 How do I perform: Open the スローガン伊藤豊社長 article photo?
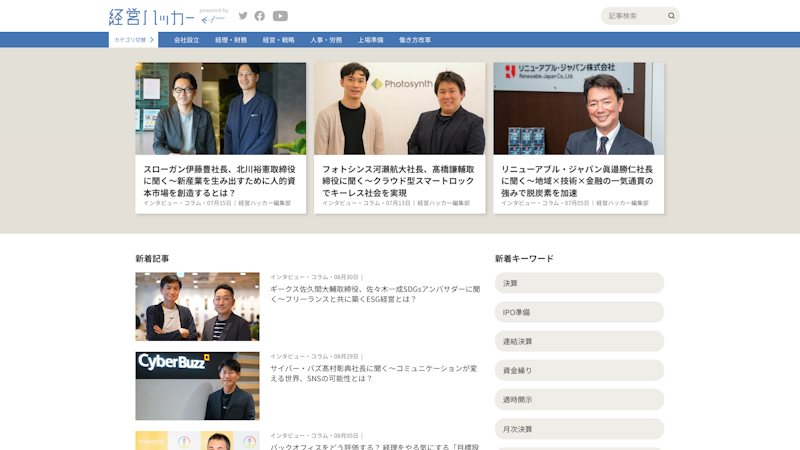click(x=220, y=109)
